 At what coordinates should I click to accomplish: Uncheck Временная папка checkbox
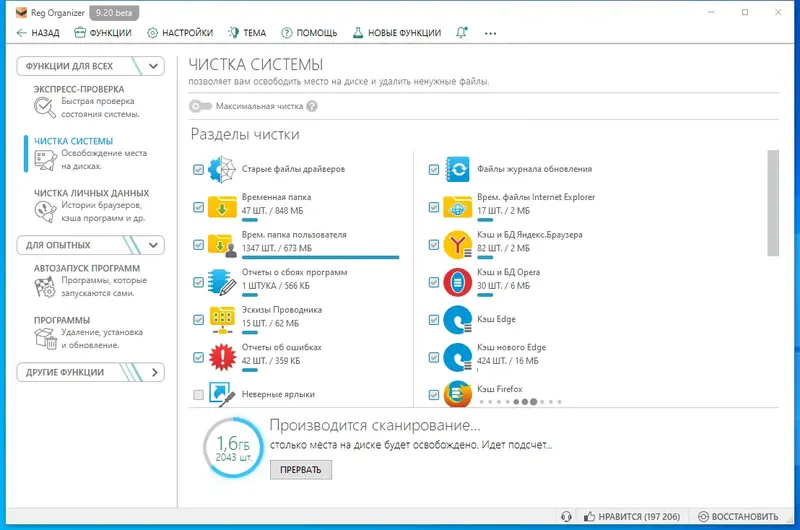[x=198, y=207]
